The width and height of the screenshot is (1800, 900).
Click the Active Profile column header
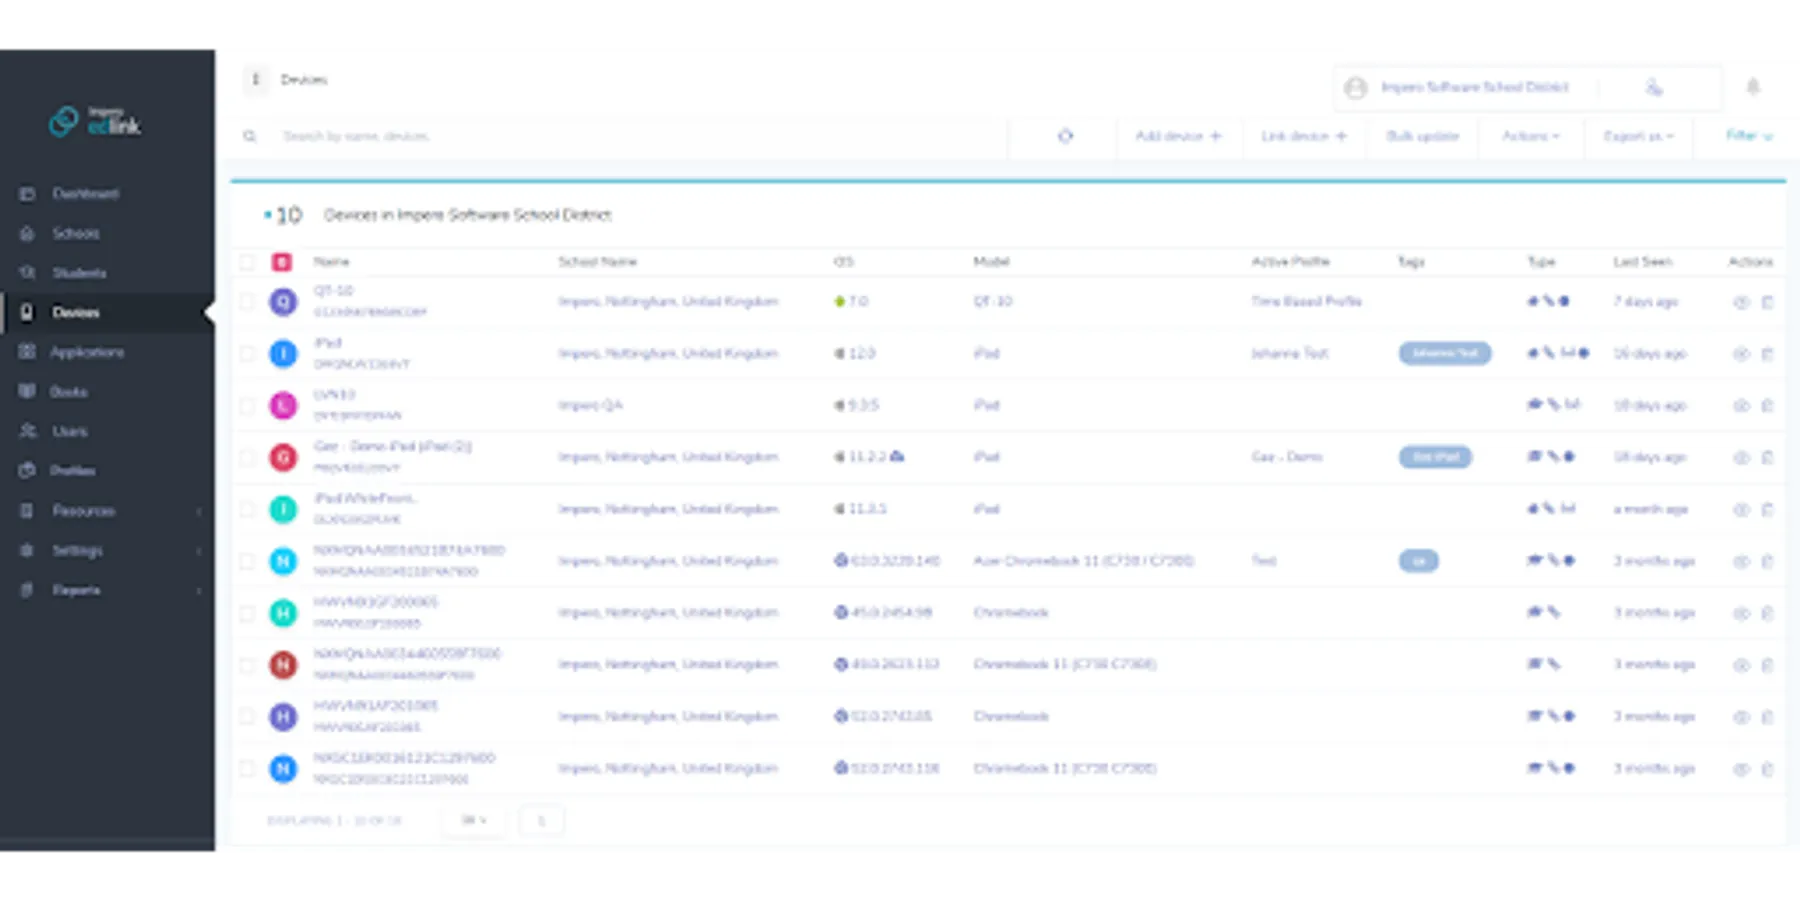coord(1290,262)
